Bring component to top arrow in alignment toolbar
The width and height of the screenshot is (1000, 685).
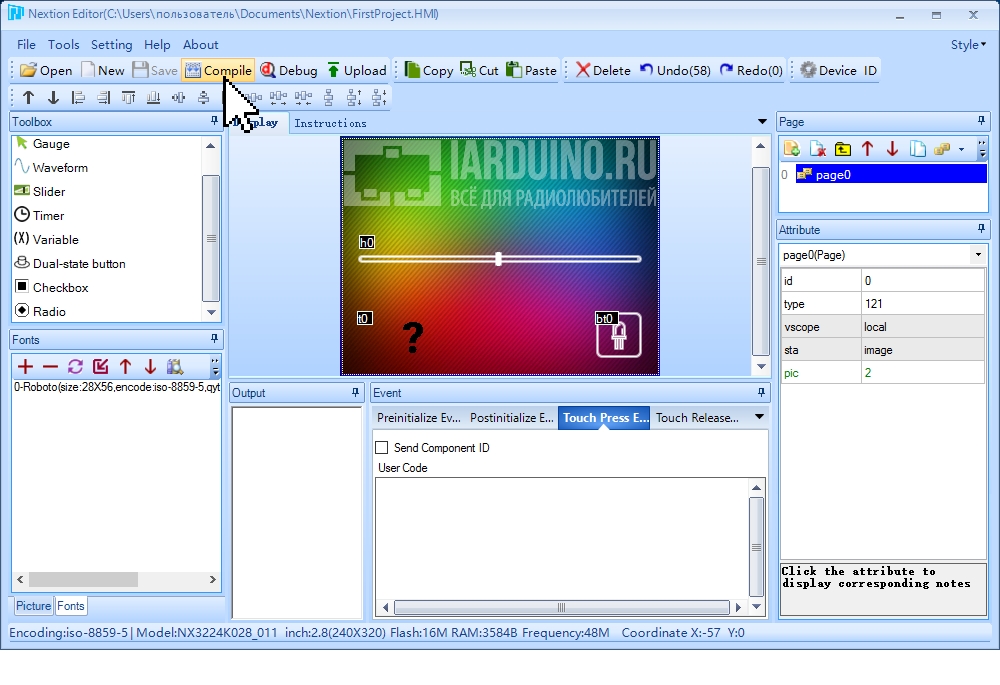(28, 97)
